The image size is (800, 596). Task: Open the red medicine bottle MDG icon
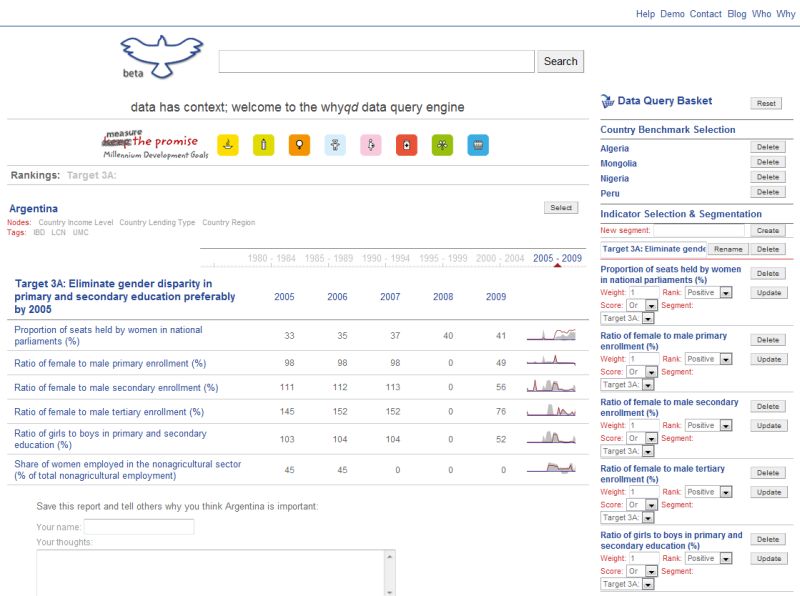407,145
